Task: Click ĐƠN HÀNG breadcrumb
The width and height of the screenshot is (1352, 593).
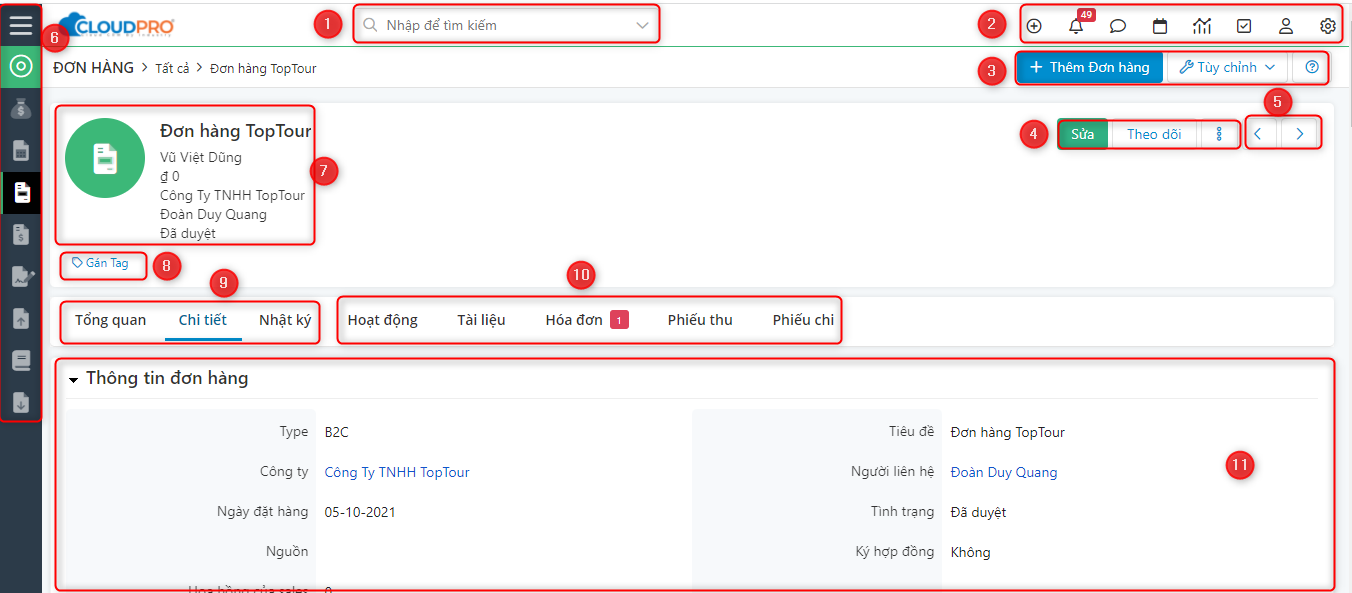Action: 93,68
